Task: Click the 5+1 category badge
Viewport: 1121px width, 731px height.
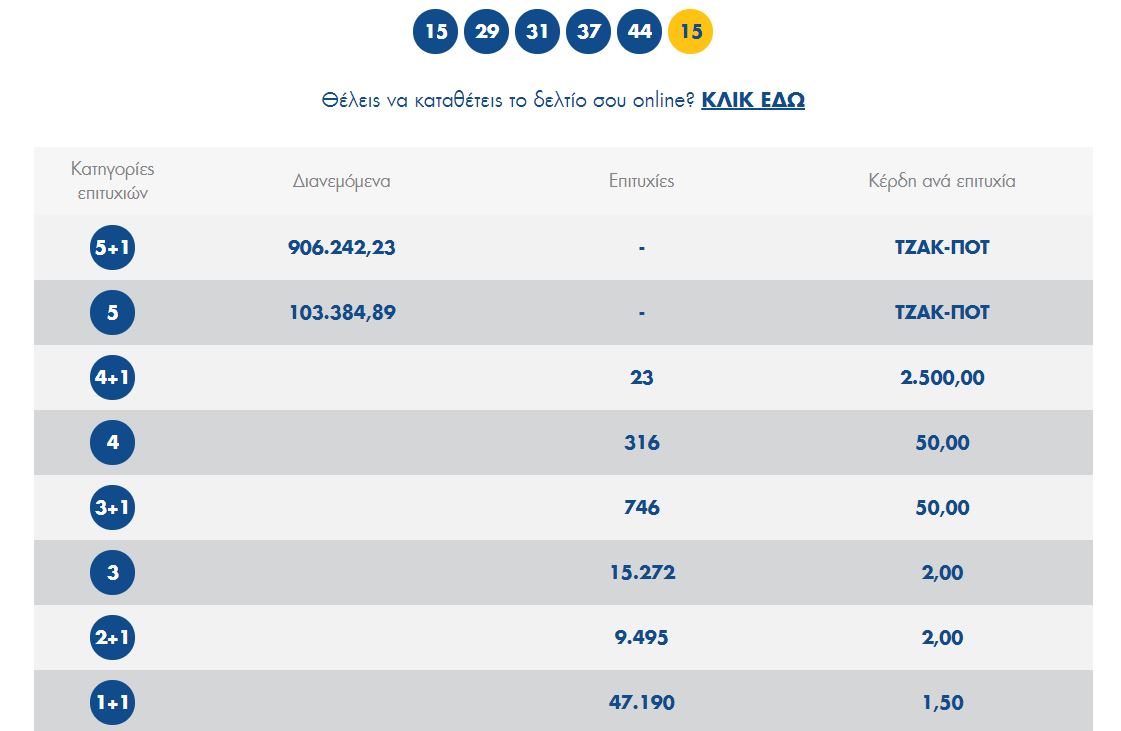Action: coord(112,248)
